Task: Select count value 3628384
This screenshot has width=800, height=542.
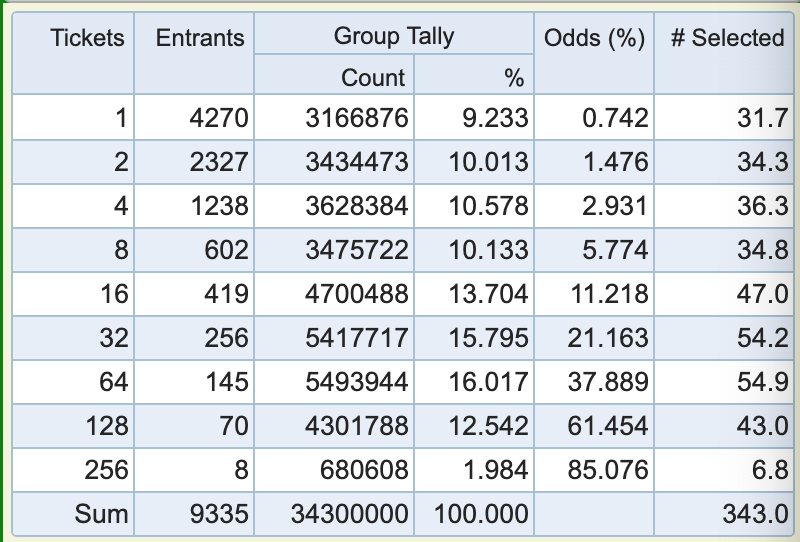Action: tap(357, 206)
